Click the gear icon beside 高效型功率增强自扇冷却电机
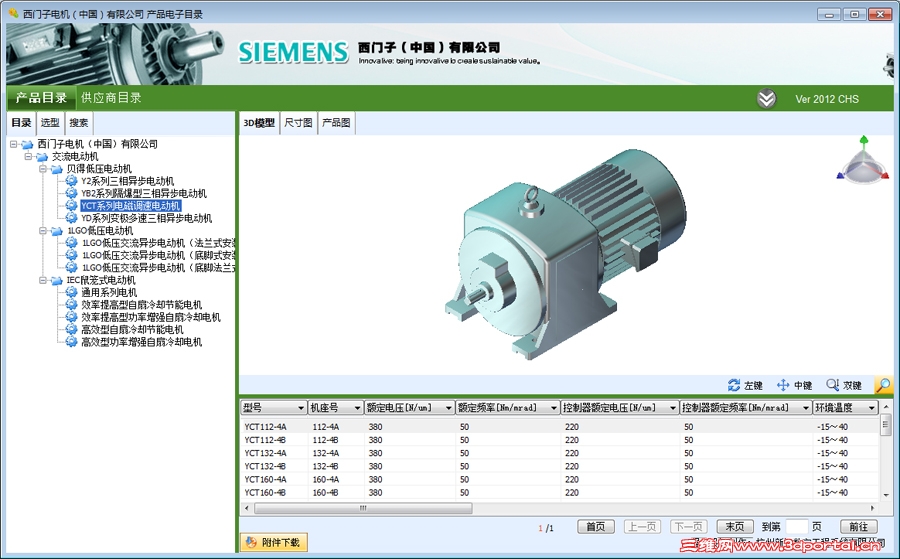Image resolution: width=900 pixels, height=559 pixels. click(x=71, y=342)
